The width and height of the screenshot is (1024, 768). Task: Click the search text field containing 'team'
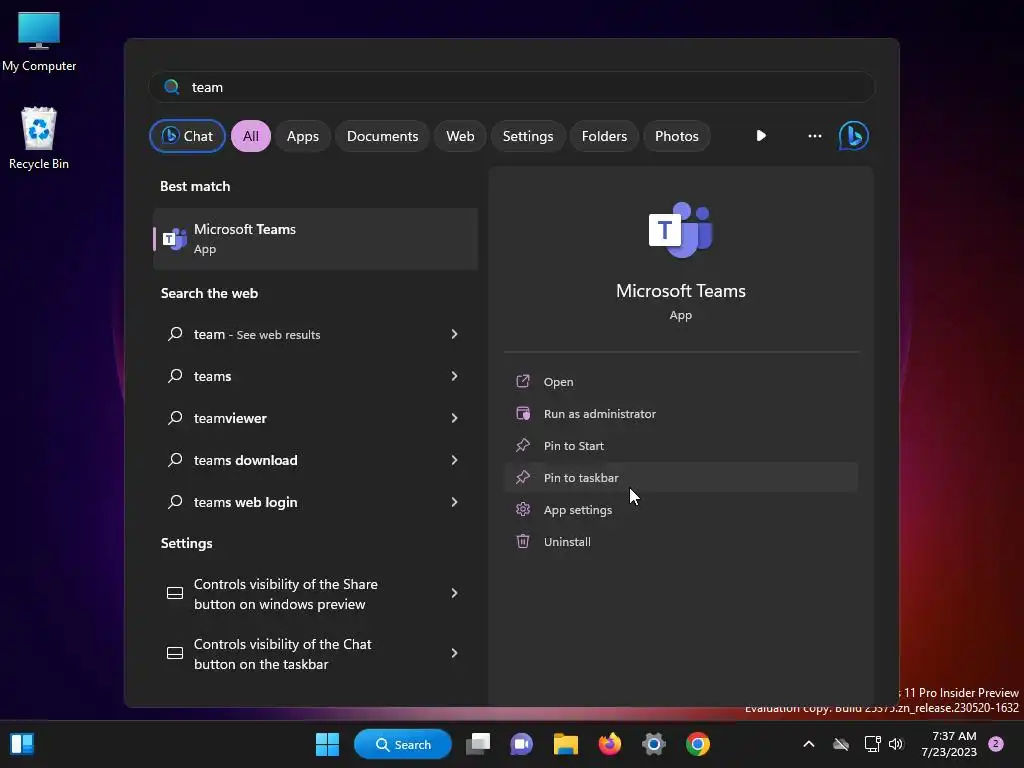(x=511, y=87)
